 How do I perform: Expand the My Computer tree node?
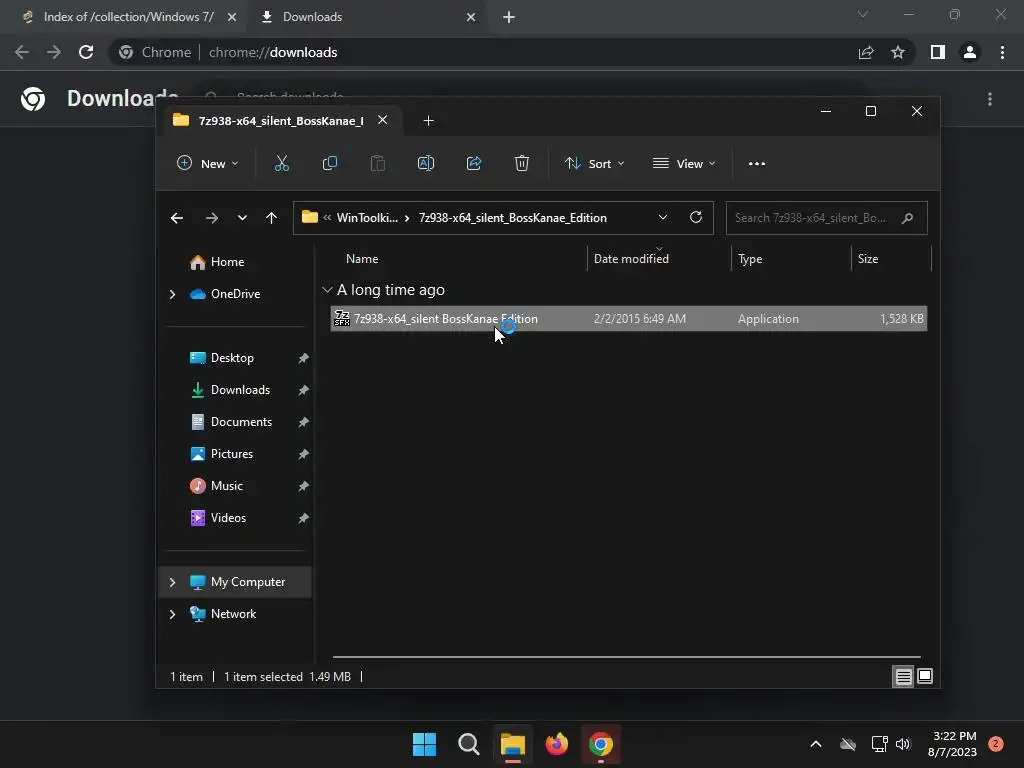(x=172, y=582)
